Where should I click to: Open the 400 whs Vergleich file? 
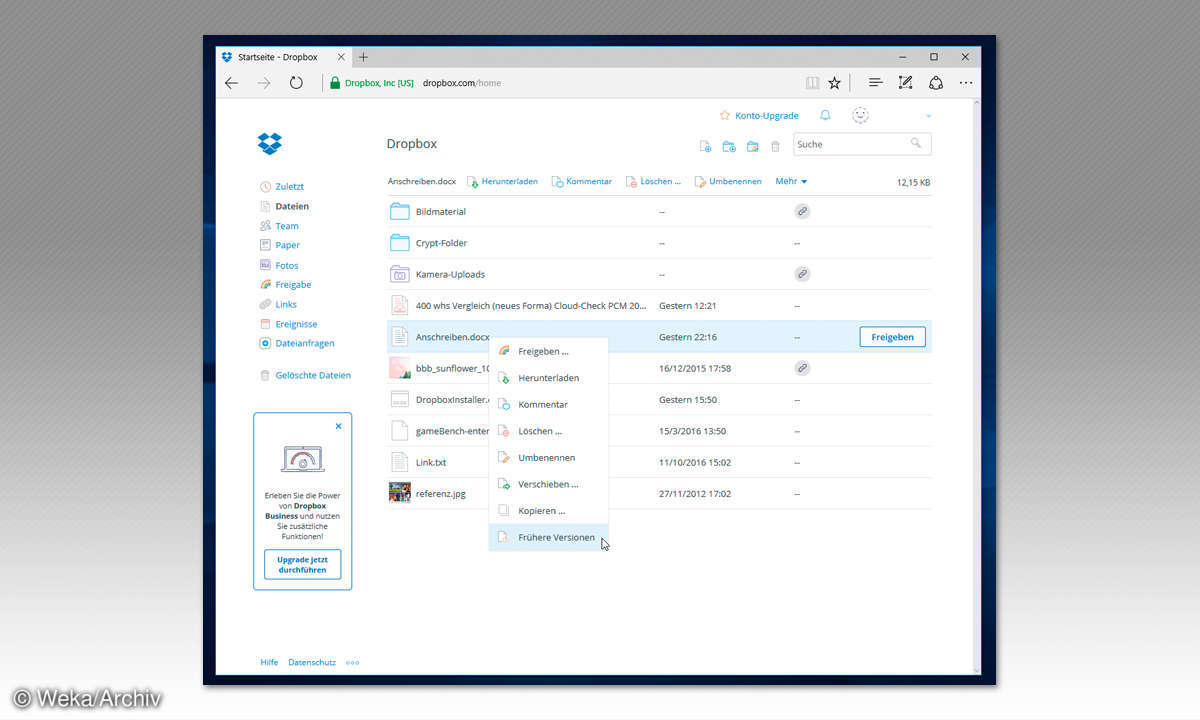[x=531, y=305]
